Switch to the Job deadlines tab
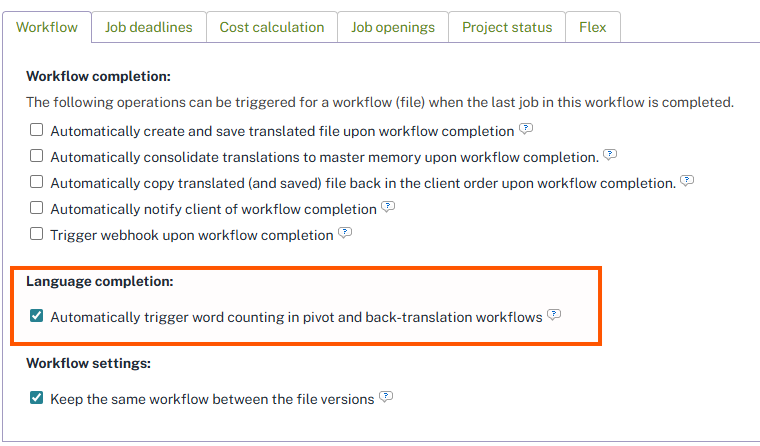 (x=148, y=27)
